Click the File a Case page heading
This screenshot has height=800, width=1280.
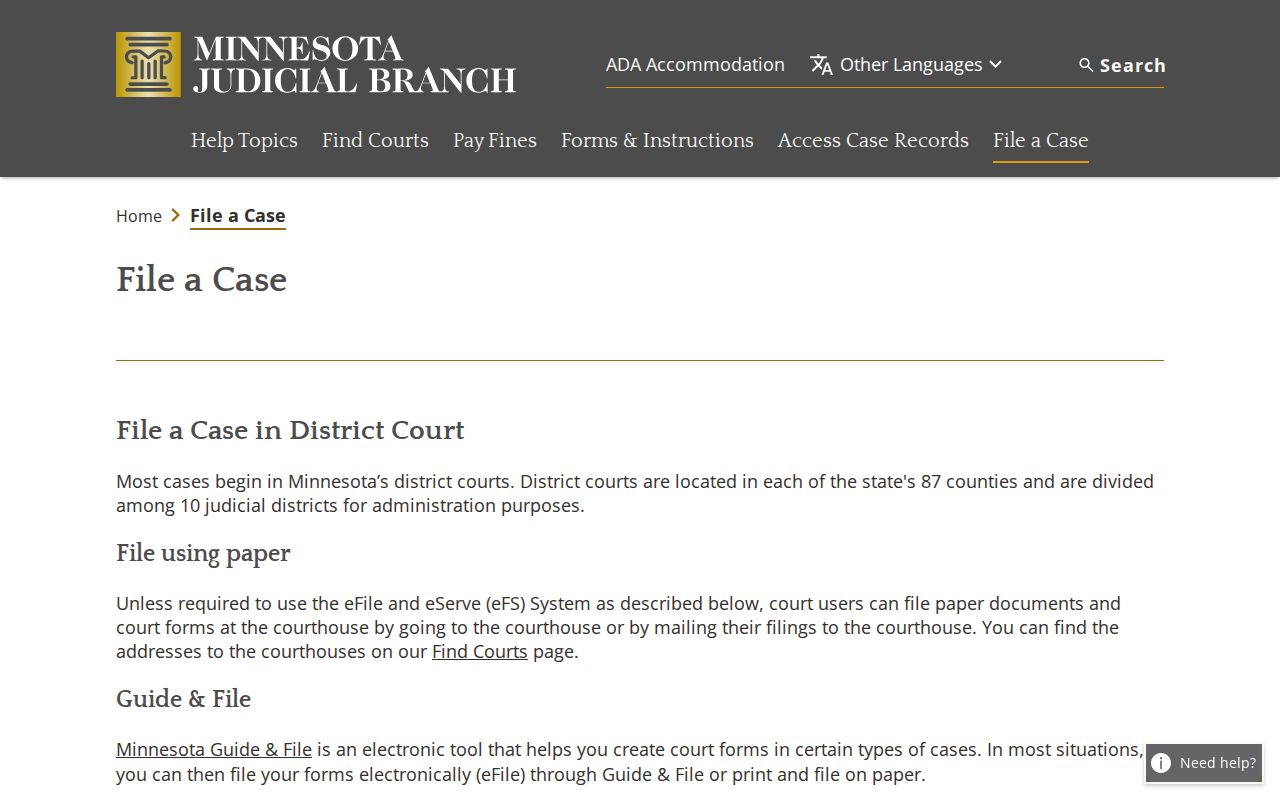click(201, 279)
